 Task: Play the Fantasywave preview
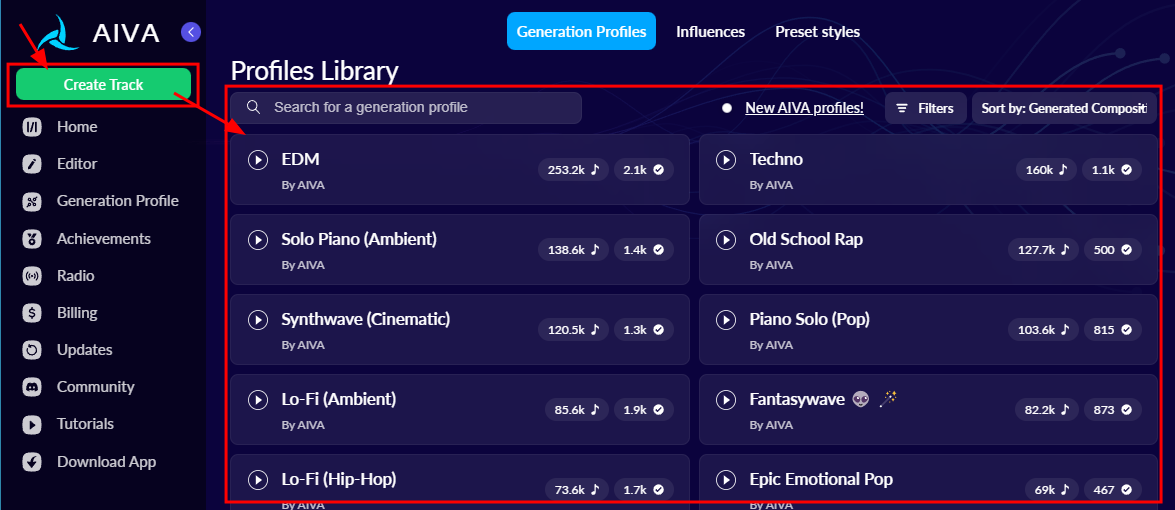tap(725, 400)
